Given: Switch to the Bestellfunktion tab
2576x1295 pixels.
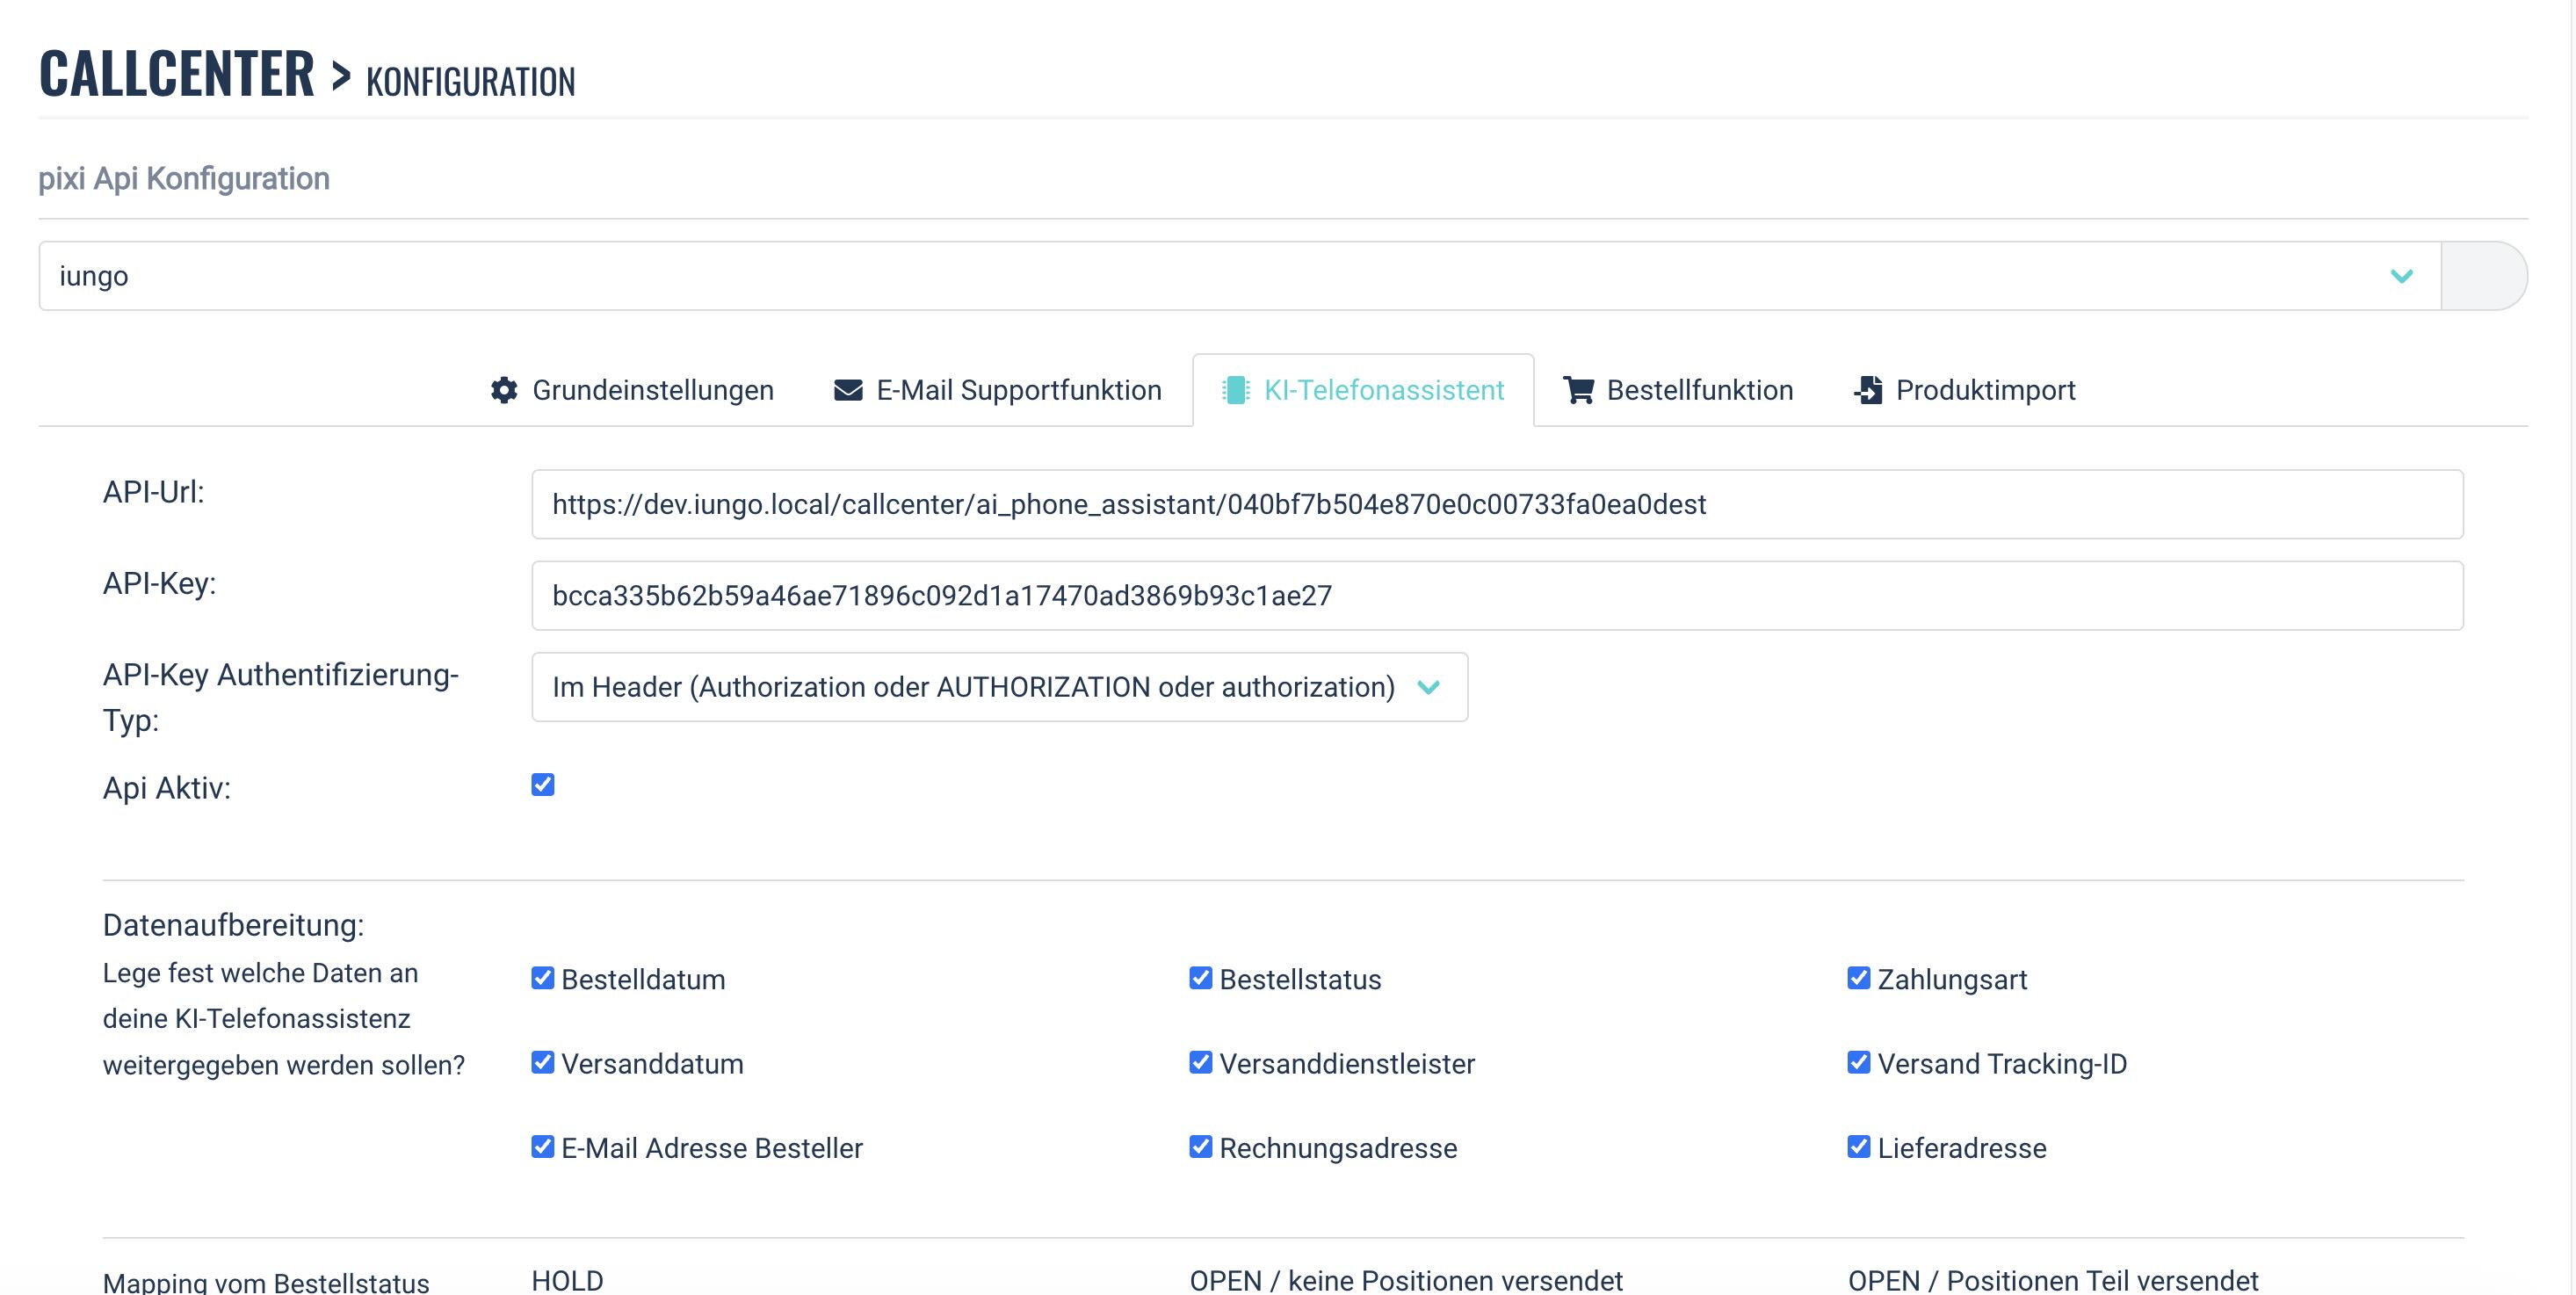Looking at the screenshot, I should (1698, 390).
